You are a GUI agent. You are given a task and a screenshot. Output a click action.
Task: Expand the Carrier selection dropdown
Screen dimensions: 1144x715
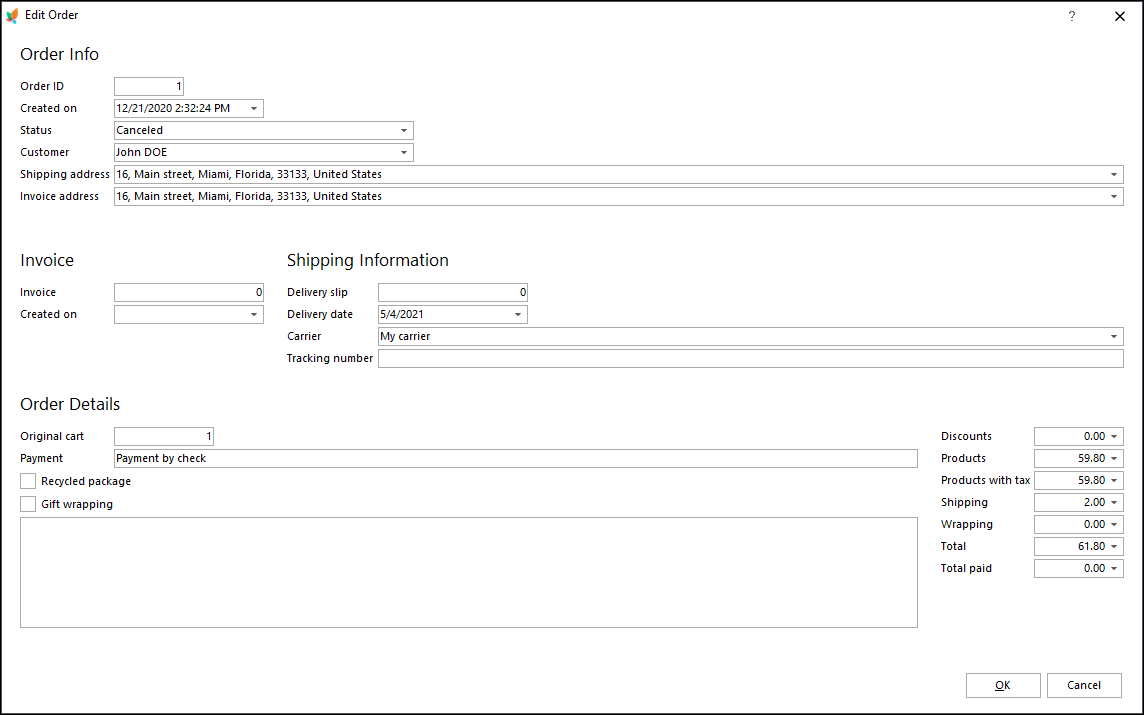point(1113,336)
